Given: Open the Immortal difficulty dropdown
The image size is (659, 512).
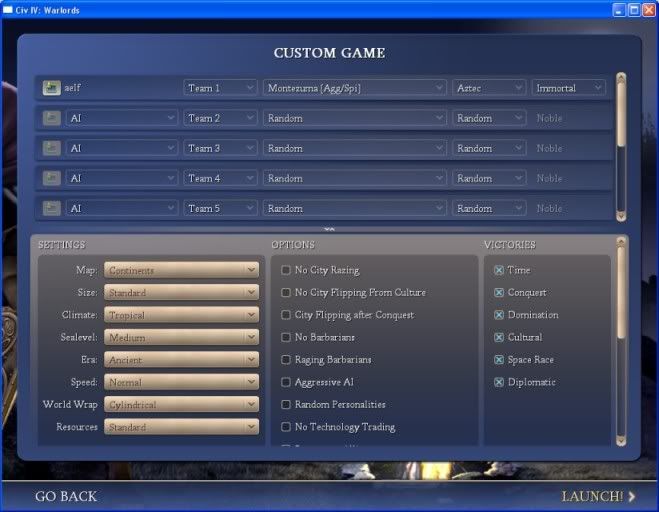Looking at the screenshot, I should [x=569, y=88].
